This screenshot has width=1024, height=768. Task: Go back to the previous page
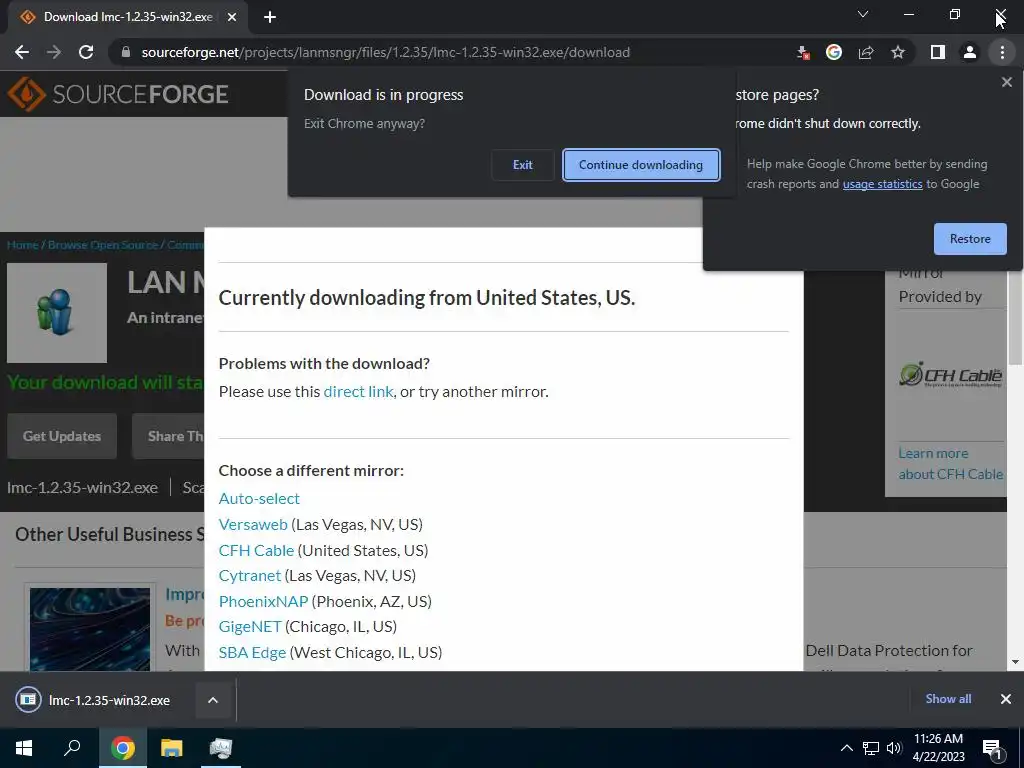click(x=22, y=52)
